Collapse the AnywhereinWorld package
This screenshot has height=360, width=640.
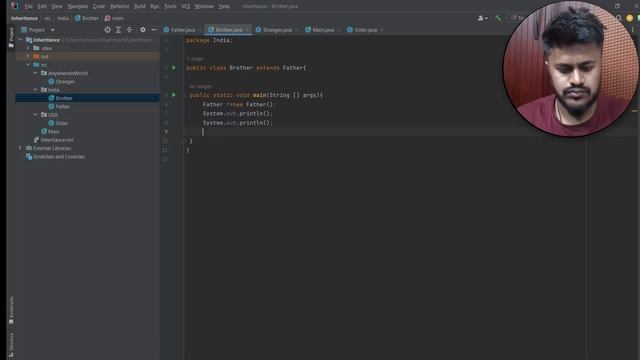[36, 73]
